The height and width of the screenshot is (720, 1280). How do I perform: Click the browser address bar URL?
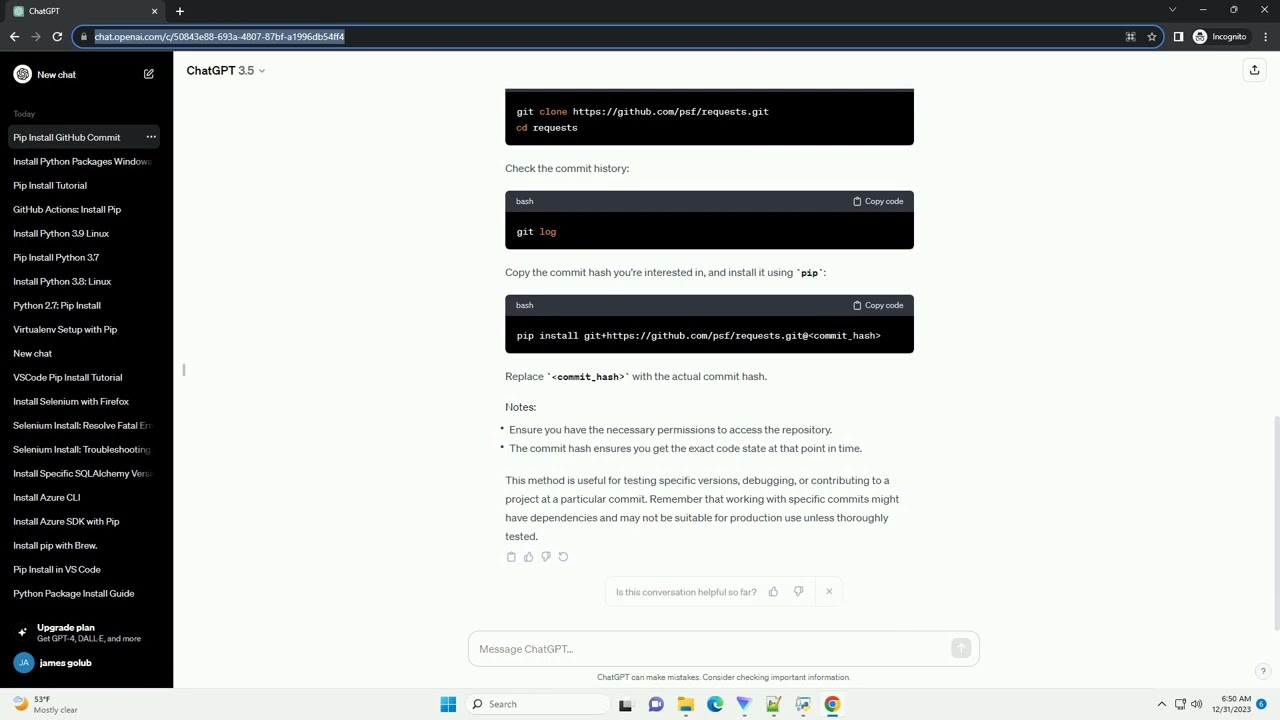point(219,37)
